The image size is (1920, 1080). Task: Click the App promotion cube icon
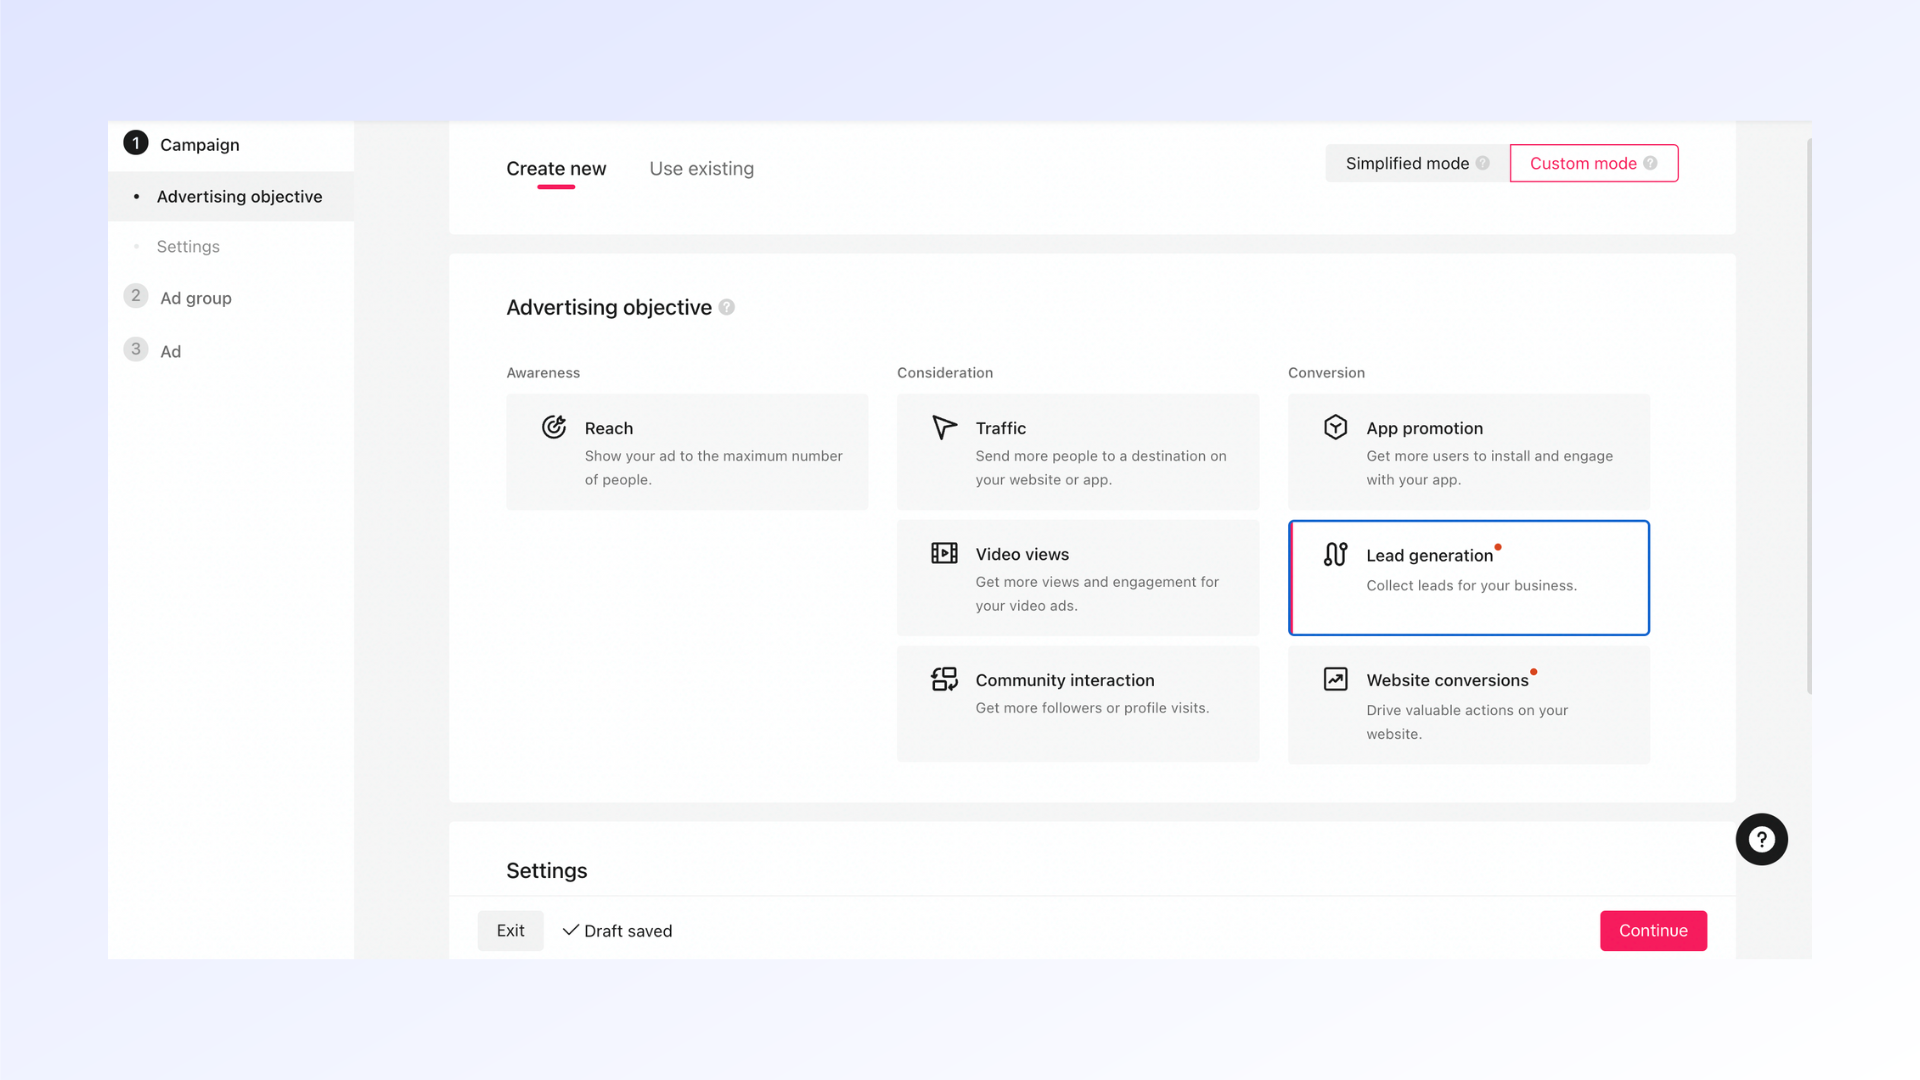click(1335, 427)
